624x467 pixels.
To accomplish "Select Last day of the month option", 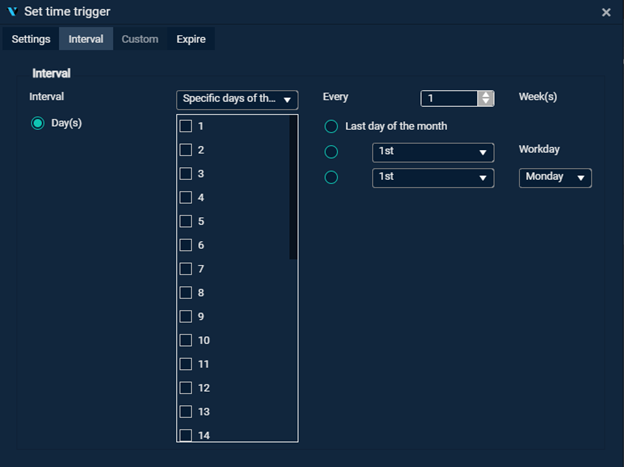I will point(332,126).
